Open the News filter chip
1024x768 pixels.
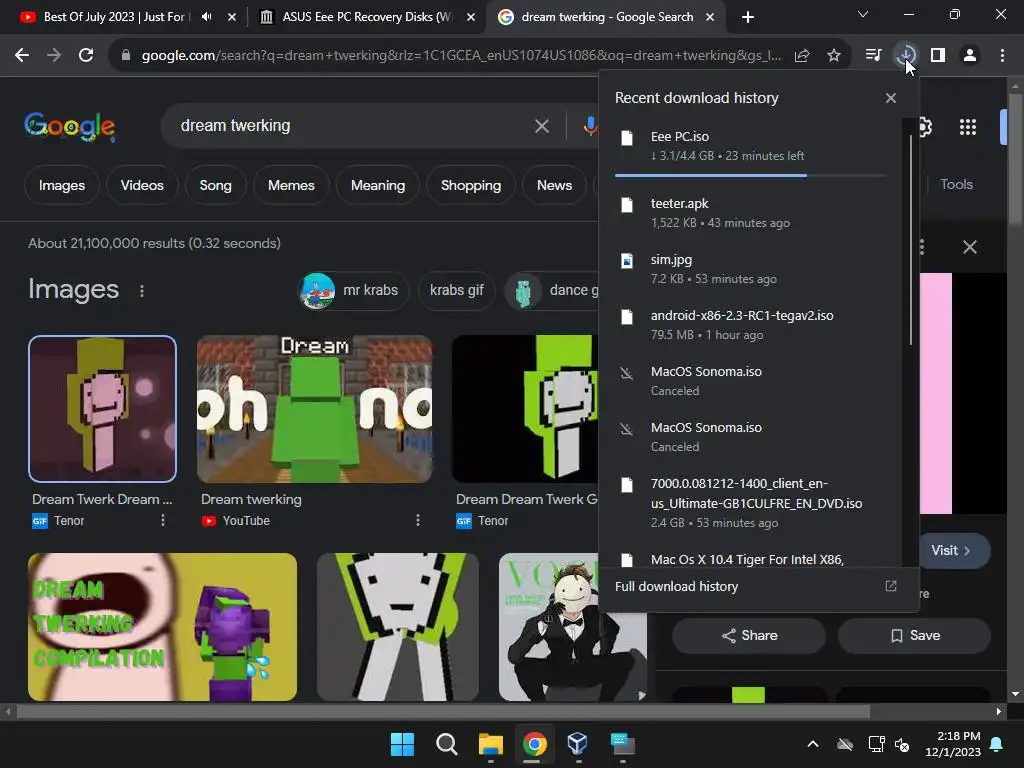pos(554,185)
